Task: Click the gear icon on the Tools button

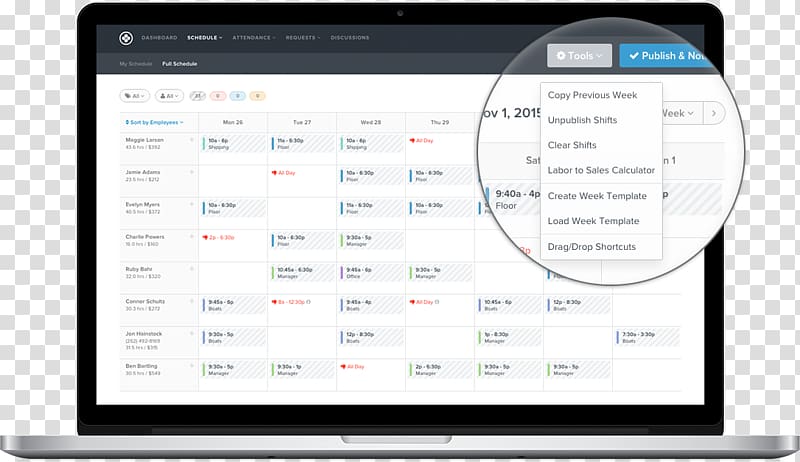Action: point(561,56)
